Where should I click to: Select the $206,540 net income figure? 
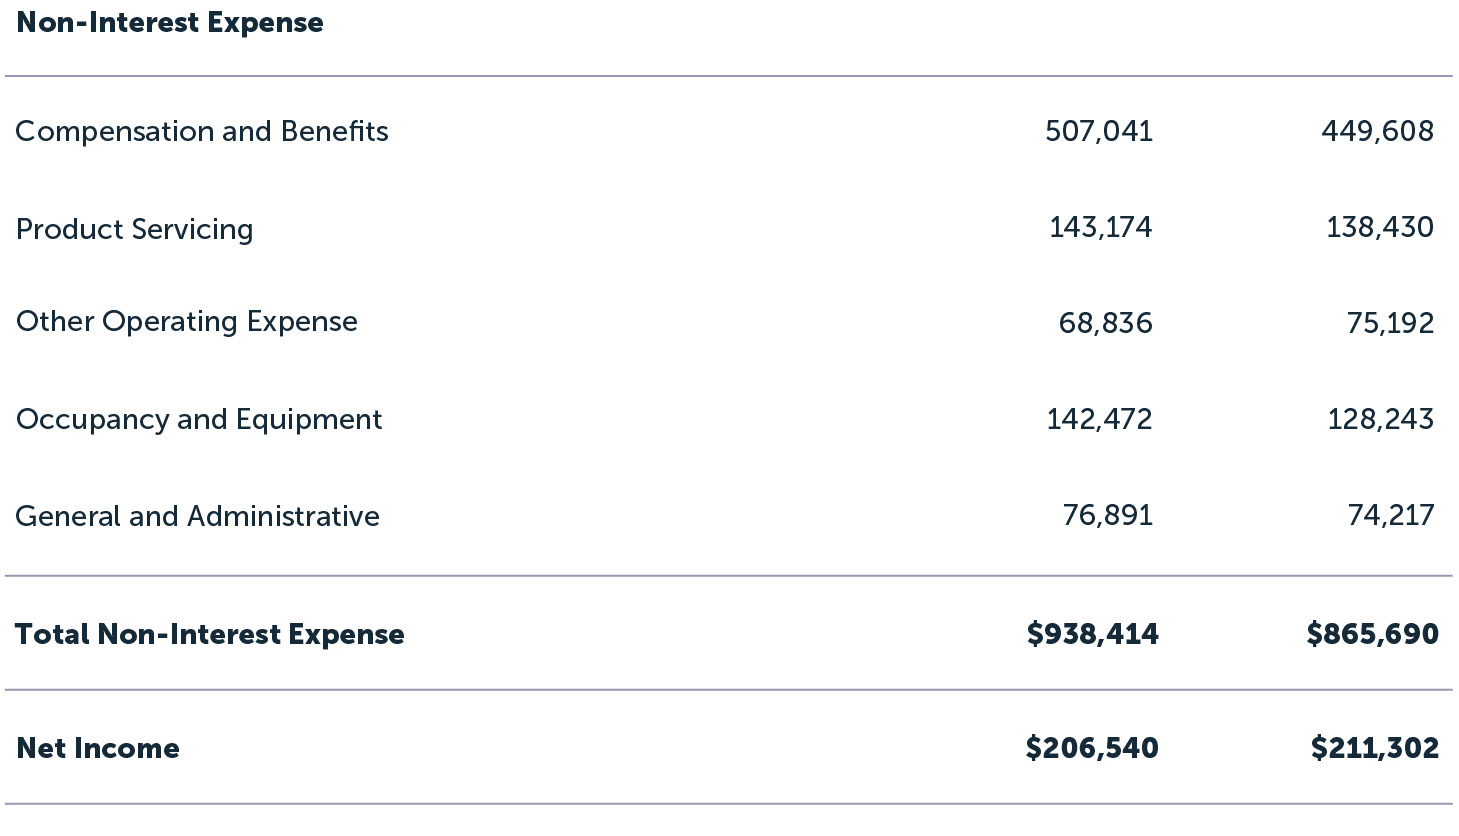pos(1092,748)
